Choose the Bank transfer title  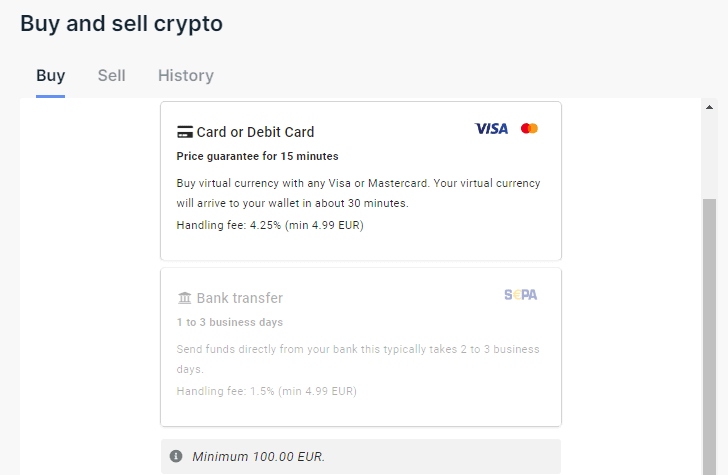point(239,298)
